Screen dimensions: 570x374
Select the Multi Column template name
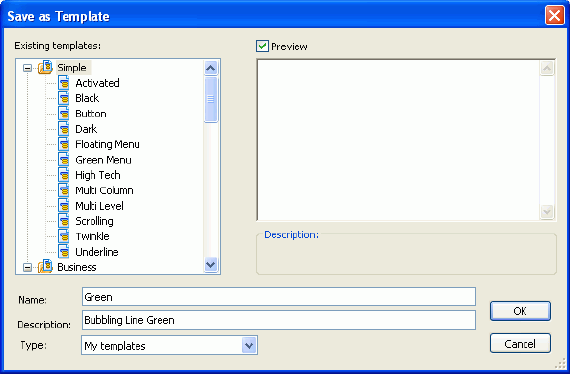104,190
